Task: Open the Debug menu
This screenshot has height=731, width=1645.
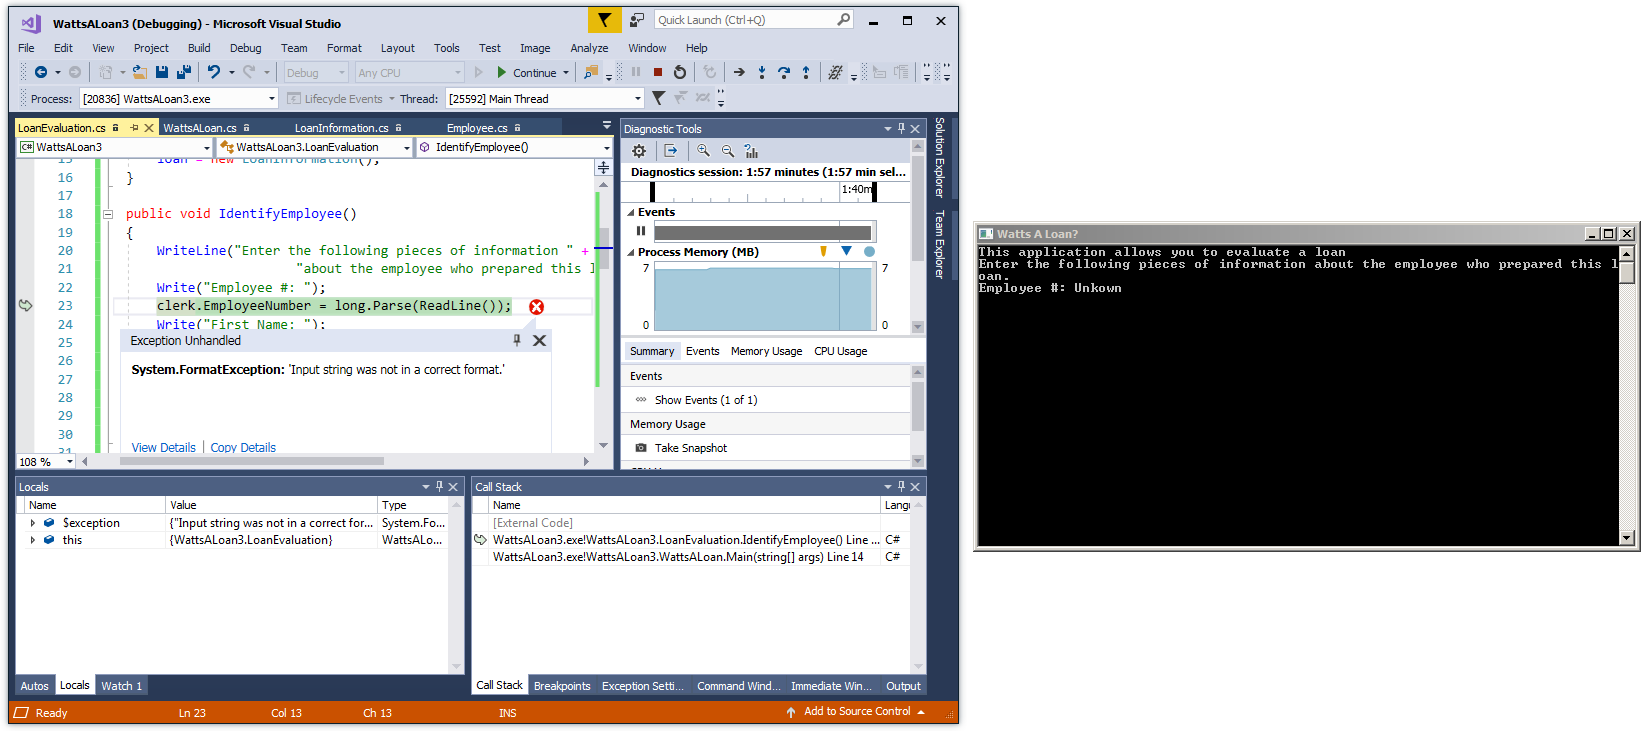Action: tap(245, 48)
